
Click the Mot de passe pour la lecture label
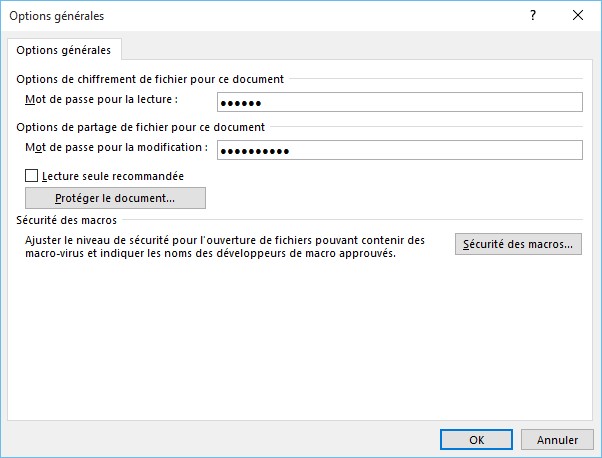(x=100, y=100)
